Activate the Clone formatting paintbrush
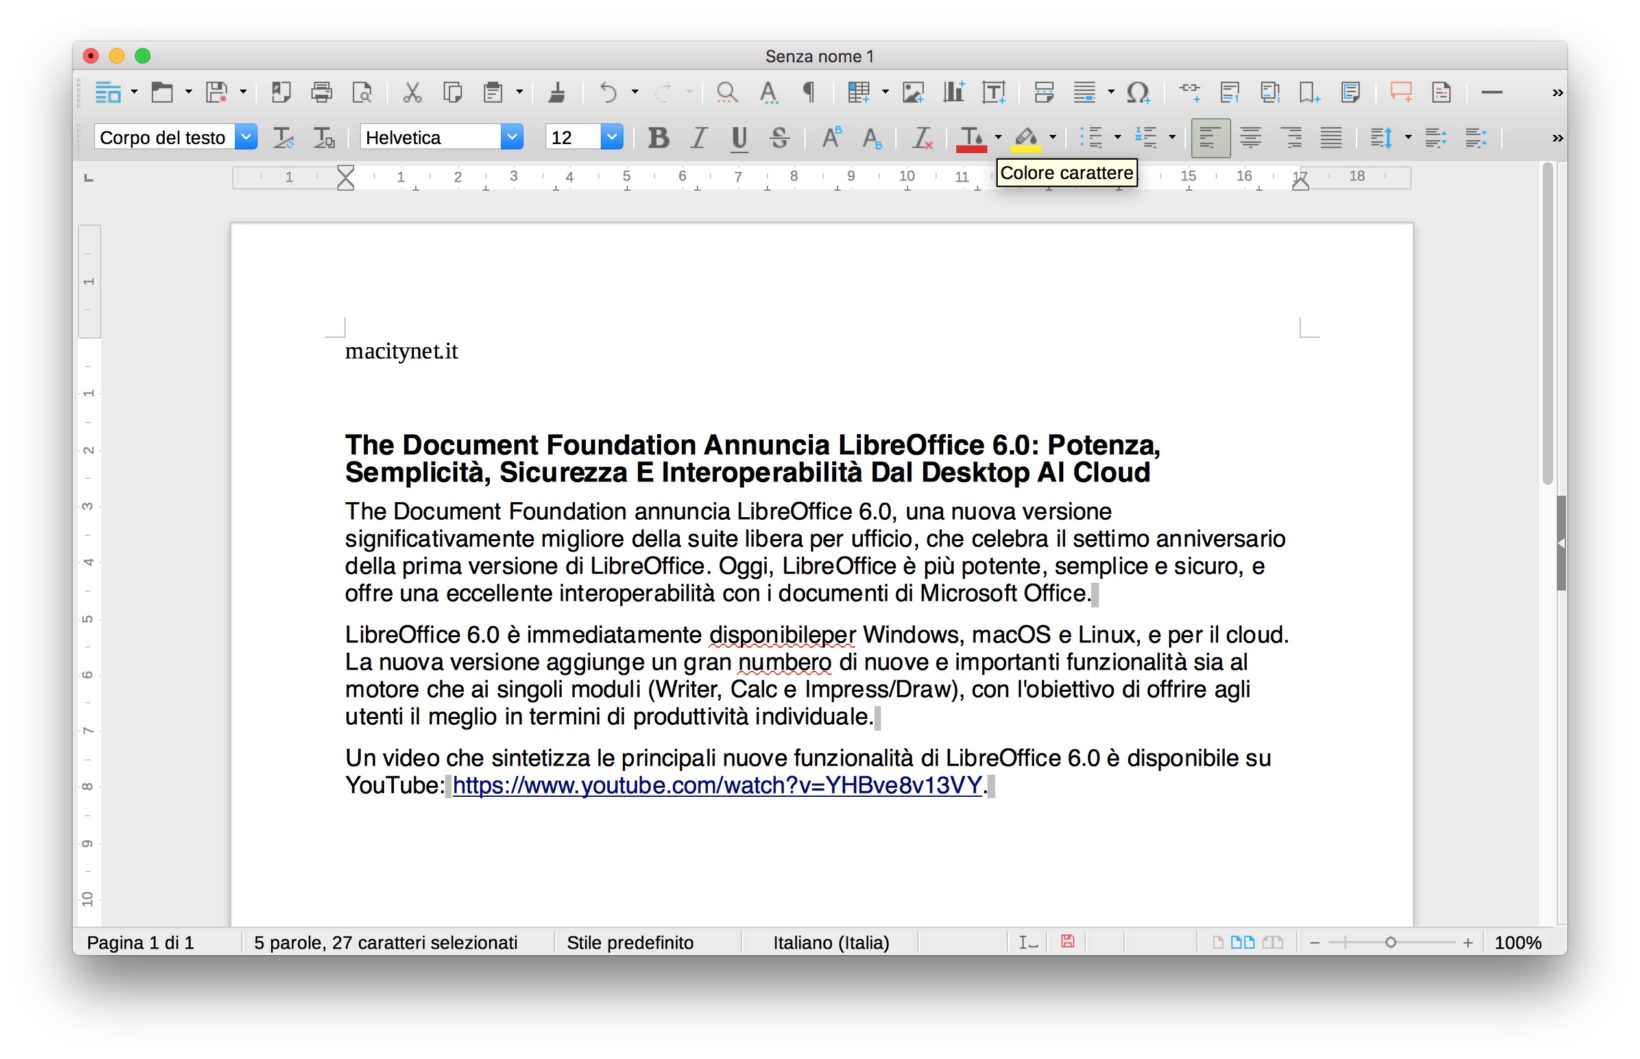The width and height of the screenshot is (1640, 1059). [x=557, y=93]
